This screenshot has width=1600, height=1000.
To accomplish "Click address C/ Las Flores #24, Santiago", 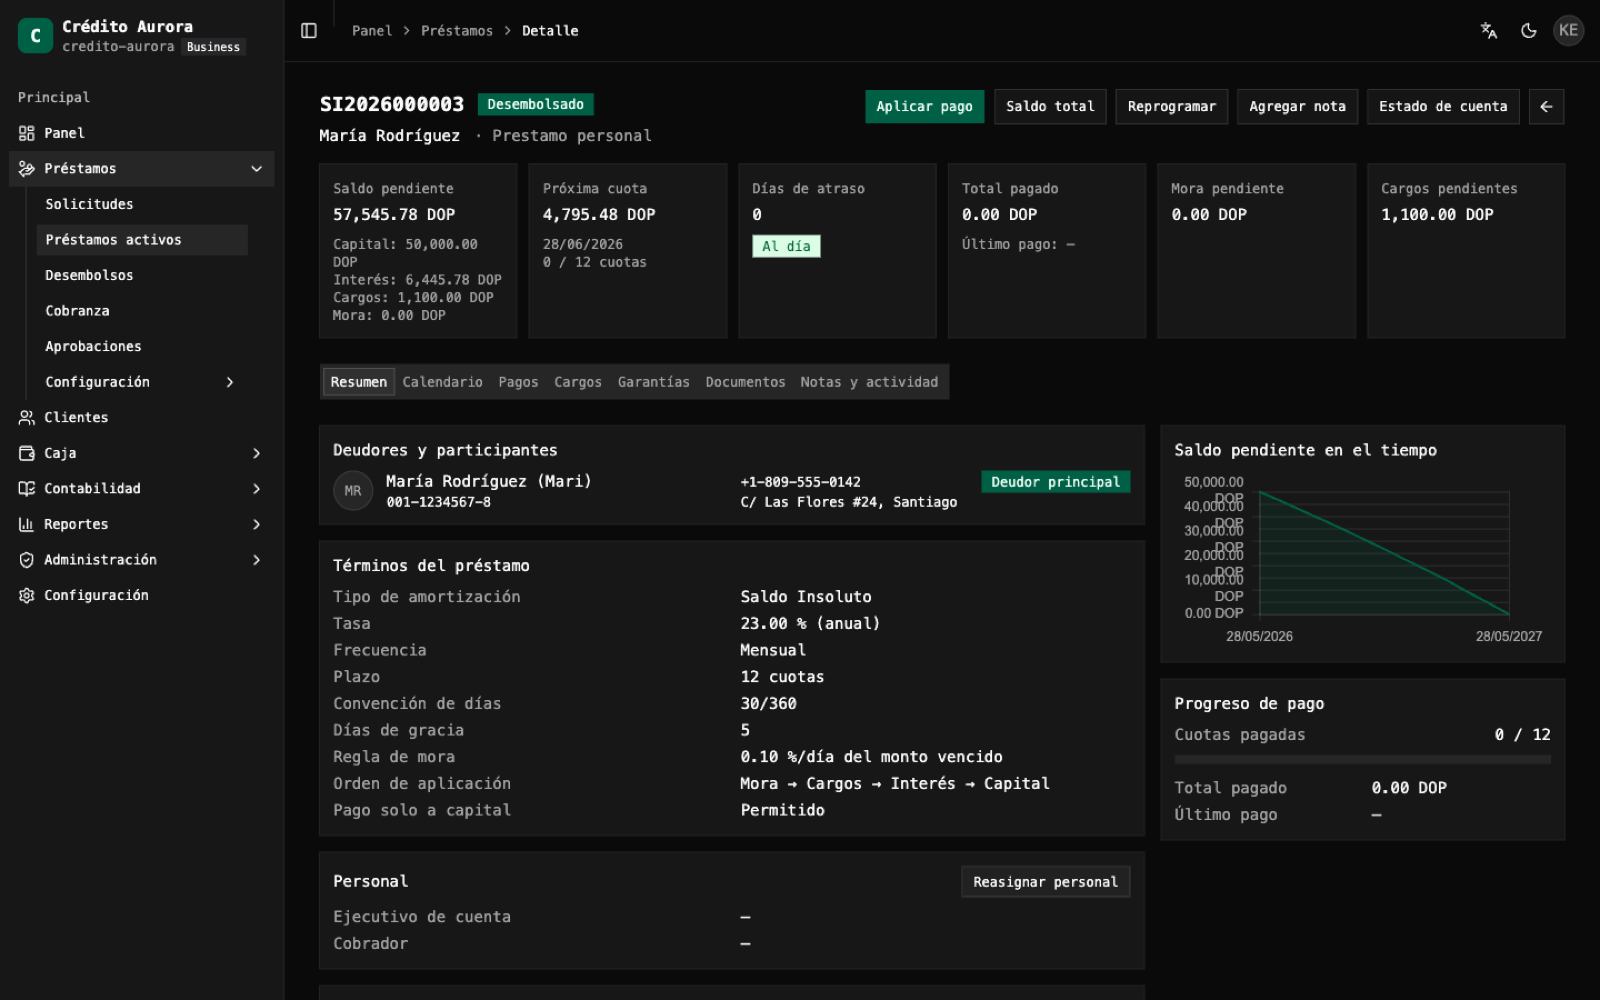I will tap(848, 502).
